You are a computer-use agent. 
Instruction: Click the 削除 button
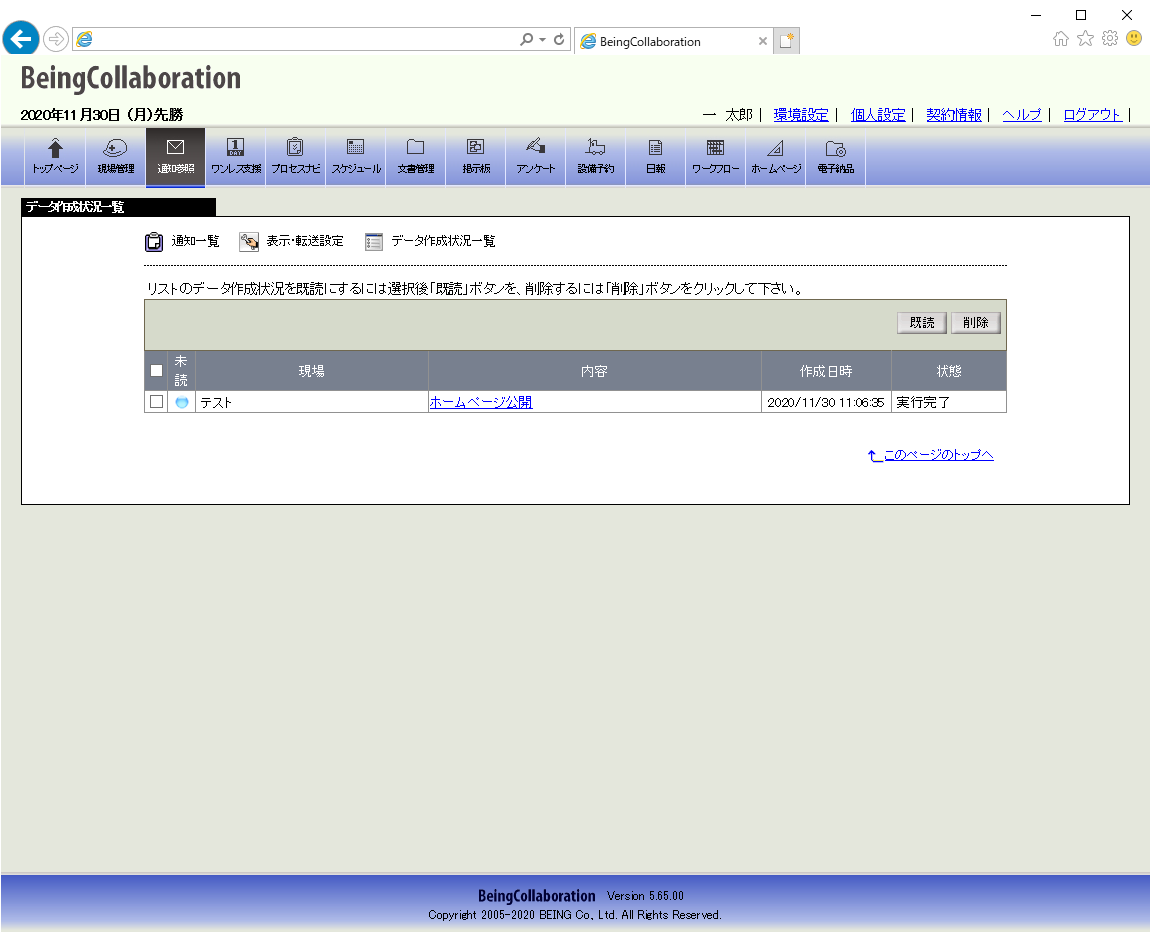click(x=976, y=323)
